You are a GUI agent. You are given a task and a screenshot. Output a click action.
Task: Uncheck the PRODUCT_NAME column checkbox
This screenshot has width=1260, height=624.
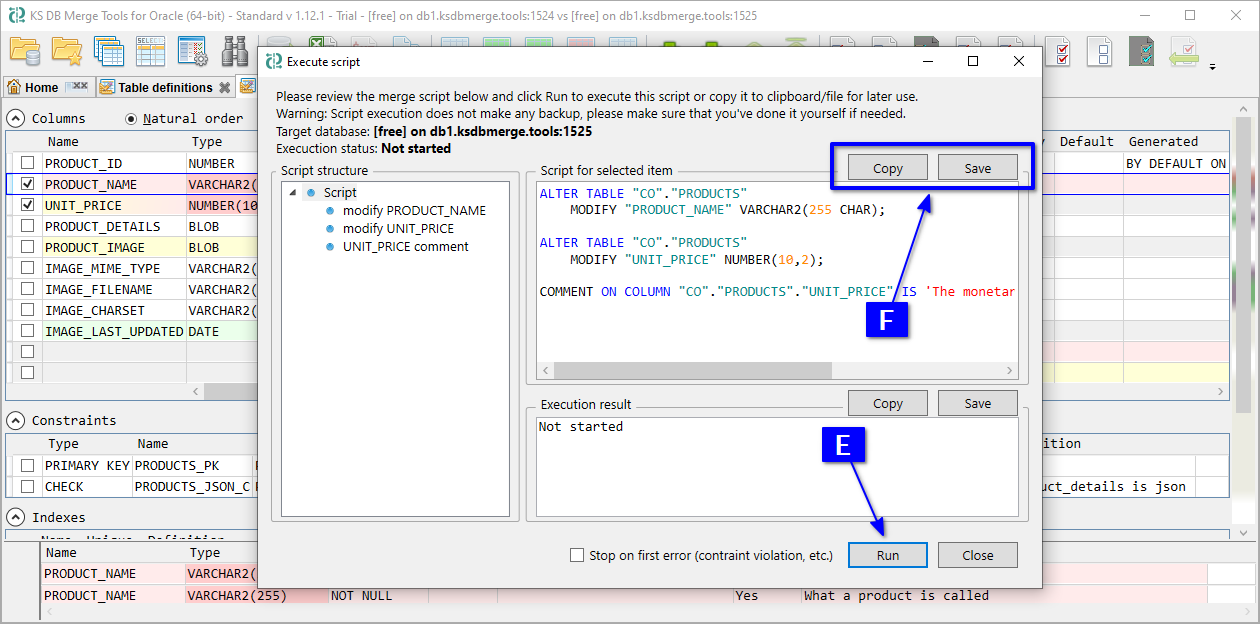coord(28,184)
